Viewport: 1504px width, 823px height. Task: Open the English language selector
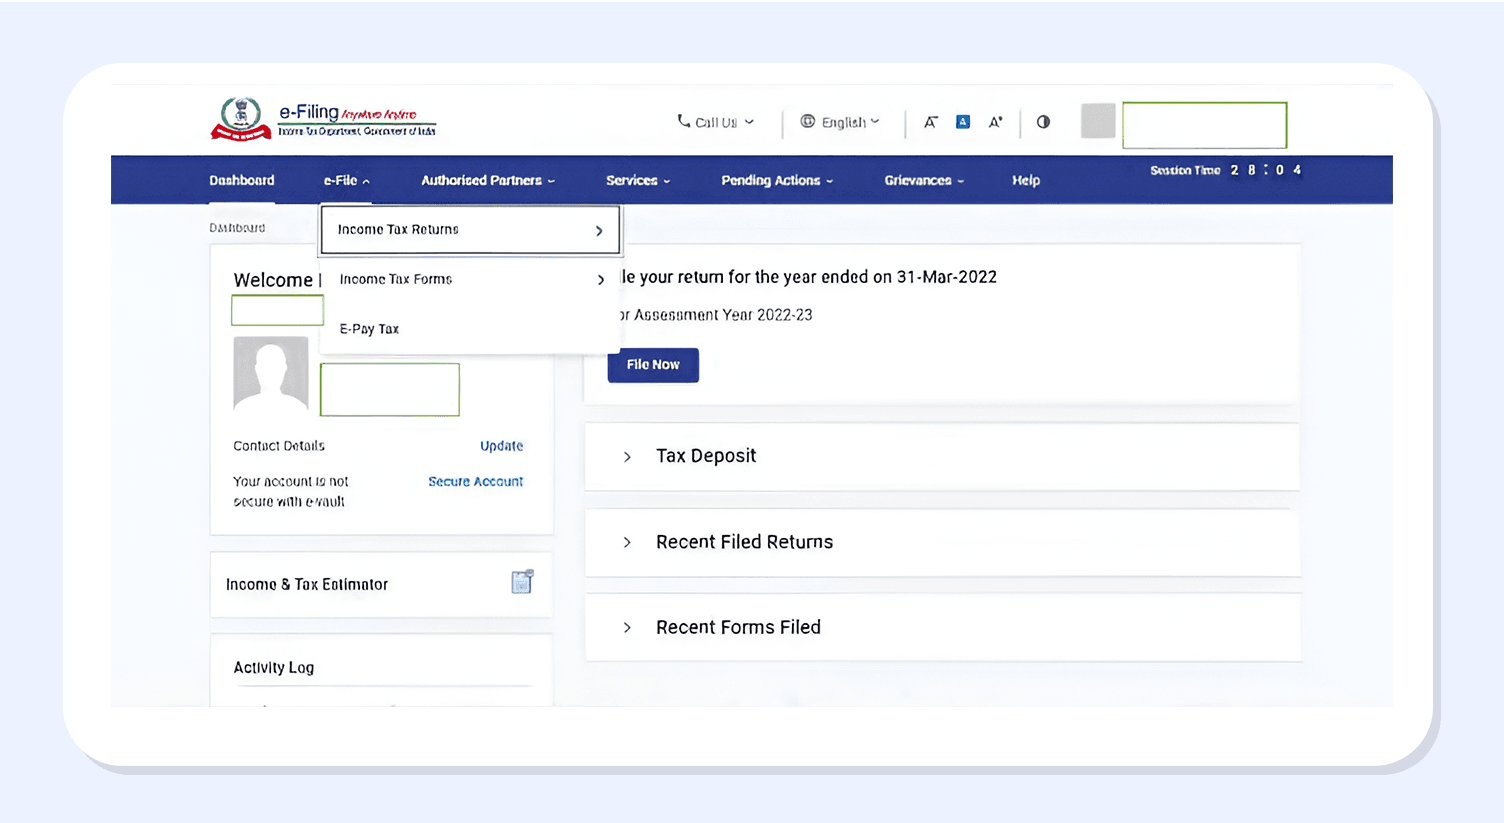pyautogui.click(x=840, y=122)
